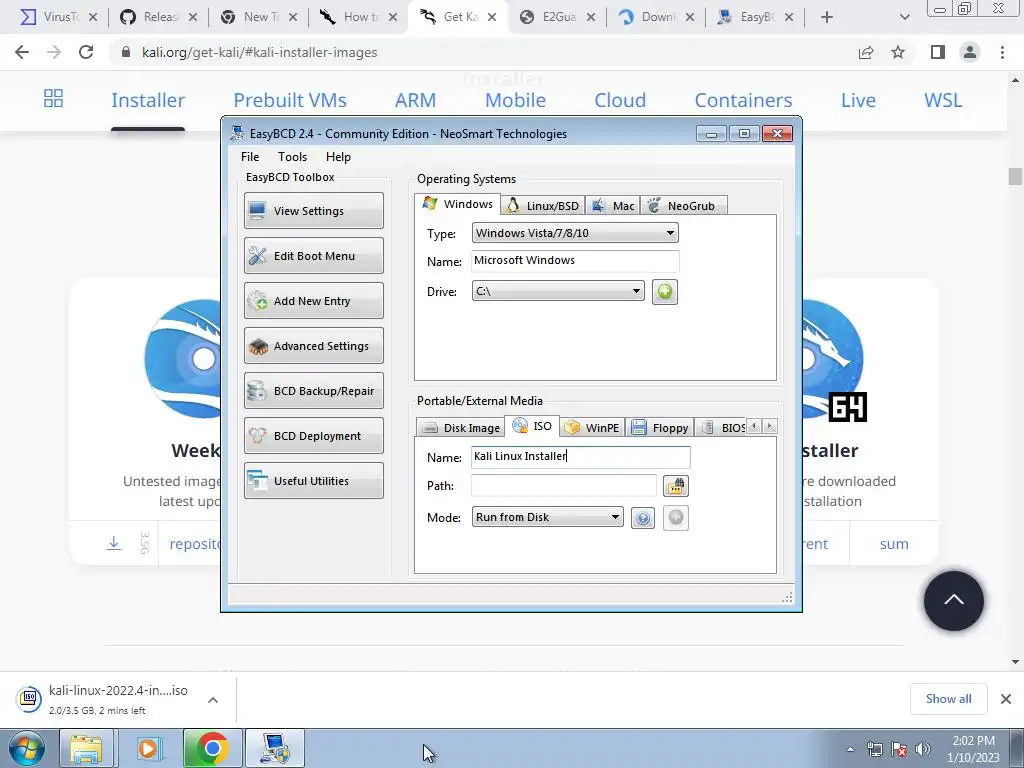Toggle Chrome side panel icon
Viewport: 1024px width, 768px height.
[x=938, y=52]
